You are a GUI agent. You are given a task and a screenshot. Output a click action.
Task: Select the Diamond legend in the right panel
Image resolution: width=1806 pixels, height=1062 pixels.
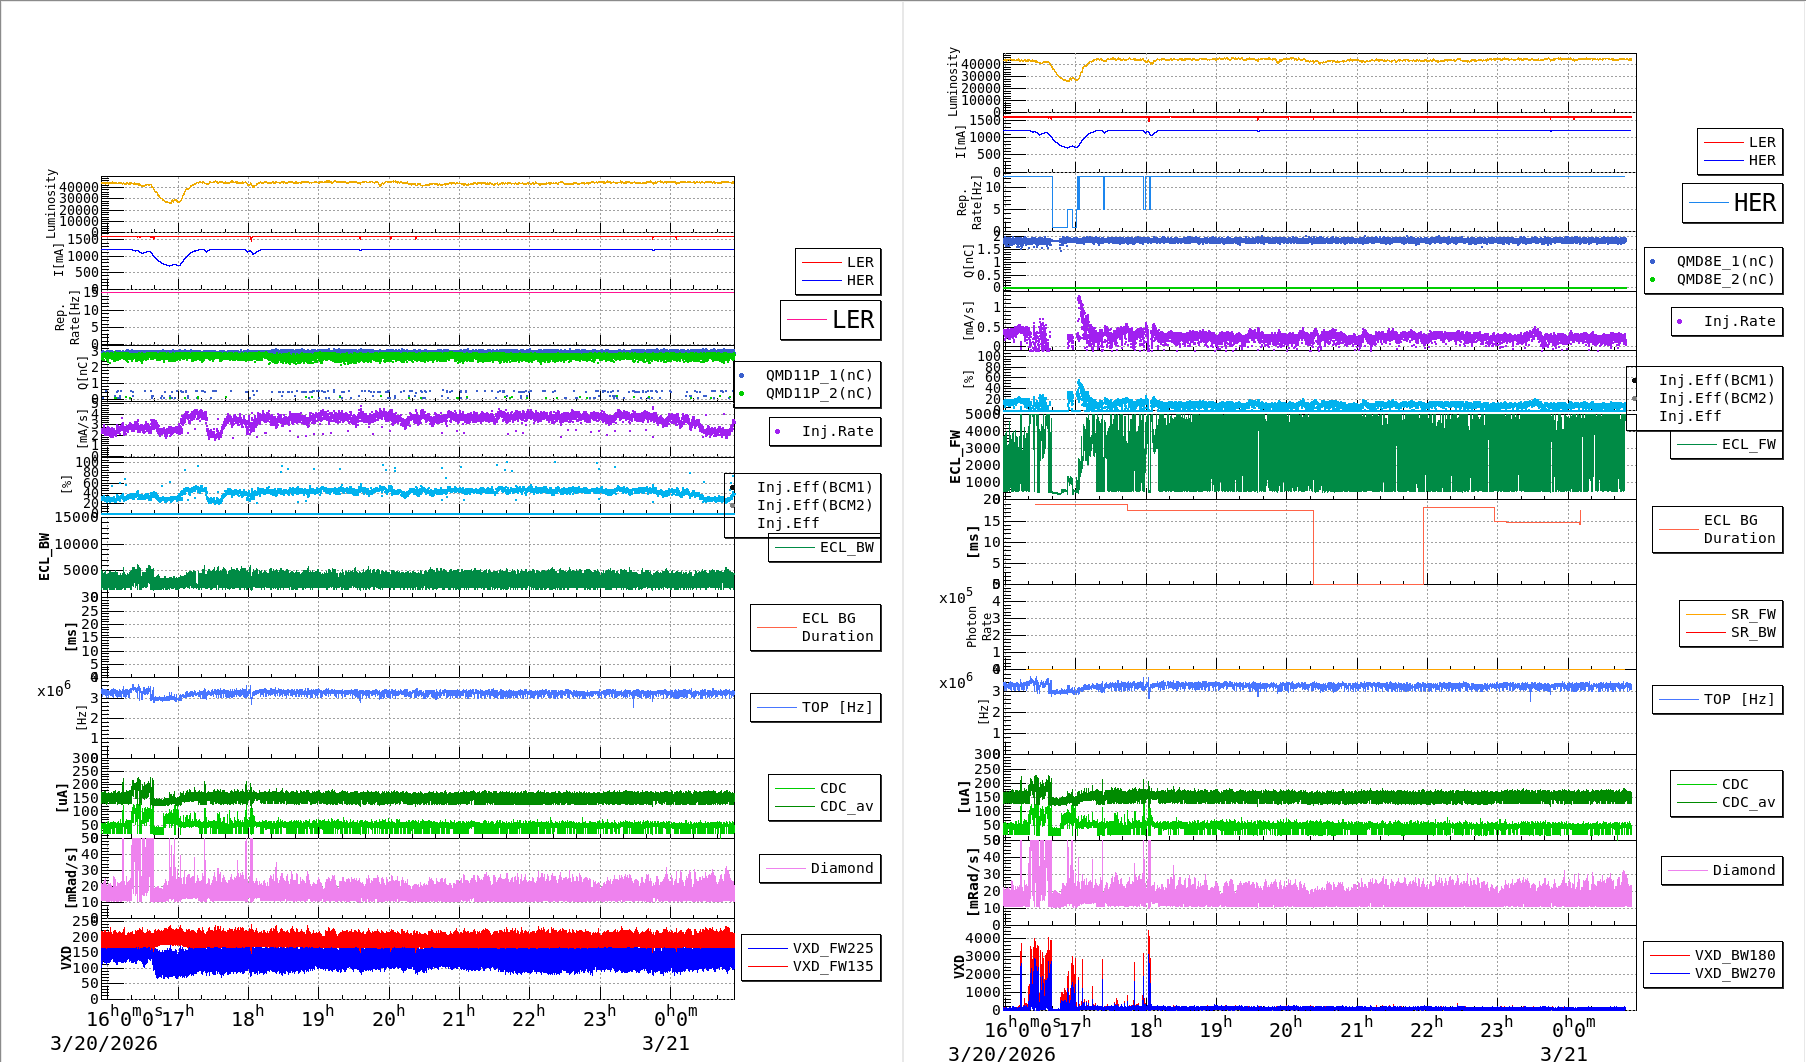pos(1743,870)
